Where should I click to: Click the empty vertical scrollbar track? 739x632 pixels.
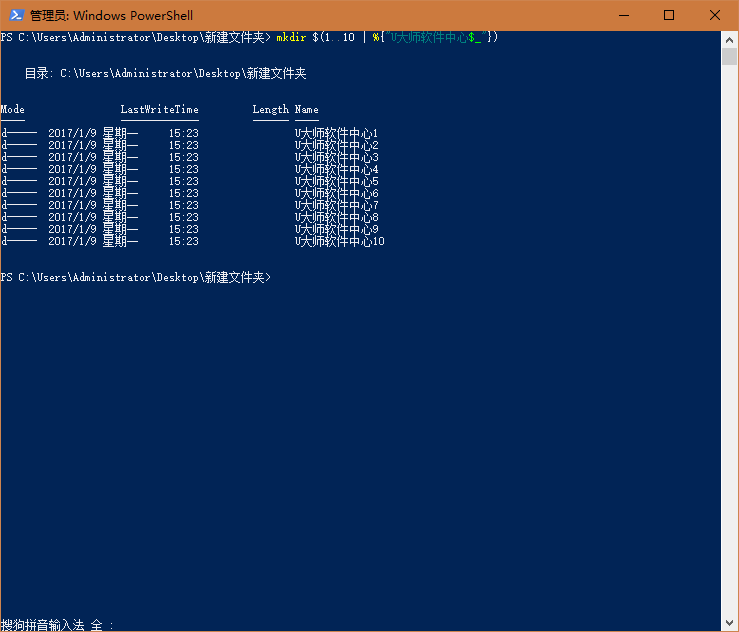tap(730, 350)
